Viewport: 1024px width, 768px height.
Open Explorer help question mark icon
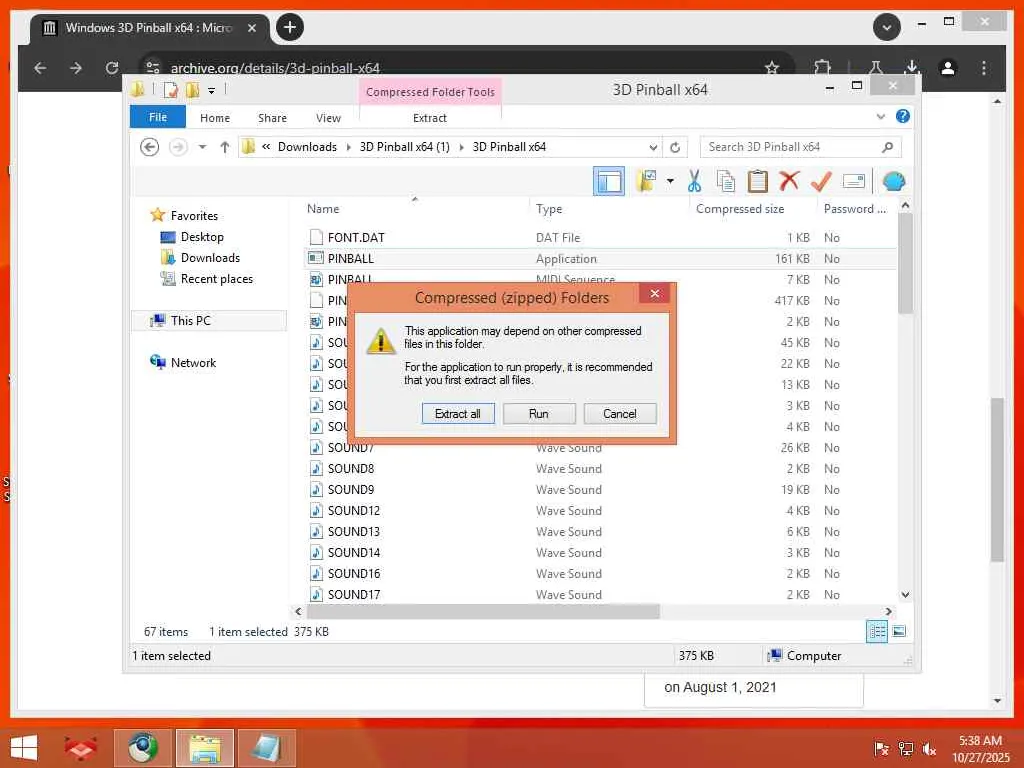tap(903, 116)
